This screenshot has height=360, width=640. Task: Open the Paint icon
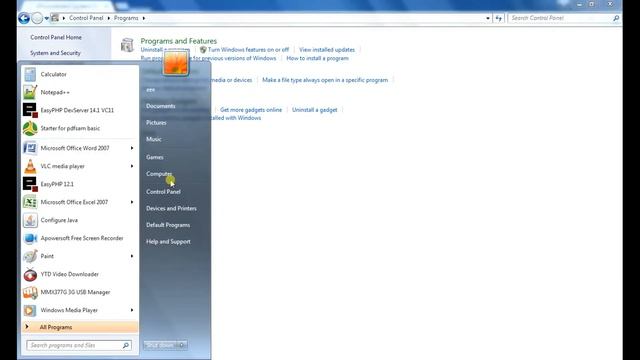[x=30, y=256]
